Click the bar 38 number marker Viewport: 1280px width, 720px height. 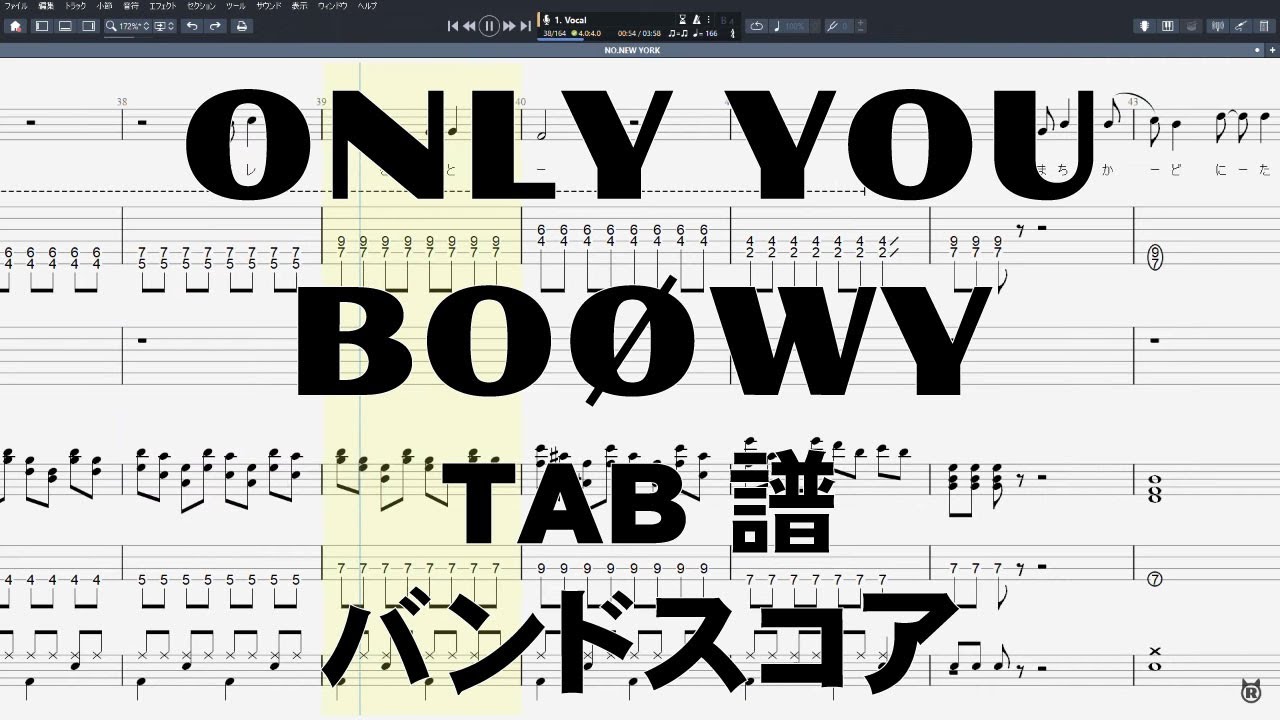click(122, 101)
